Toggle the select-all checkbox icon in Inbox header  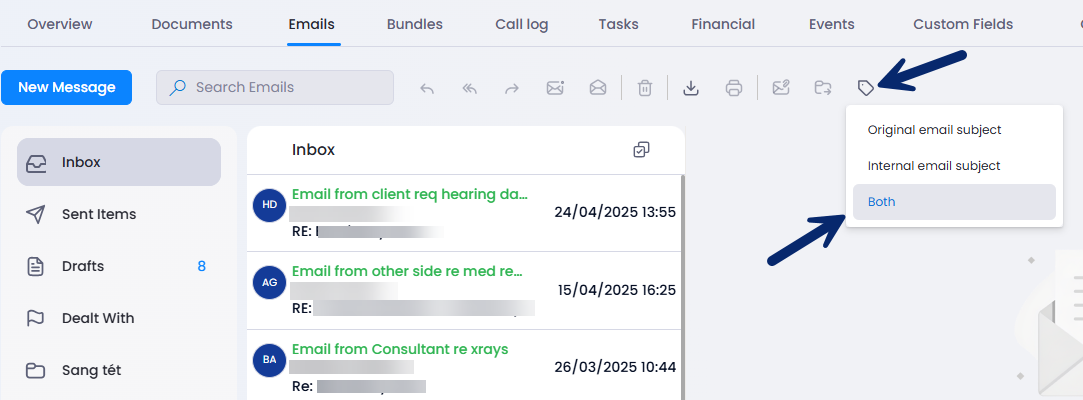click(x=642, y=149)
